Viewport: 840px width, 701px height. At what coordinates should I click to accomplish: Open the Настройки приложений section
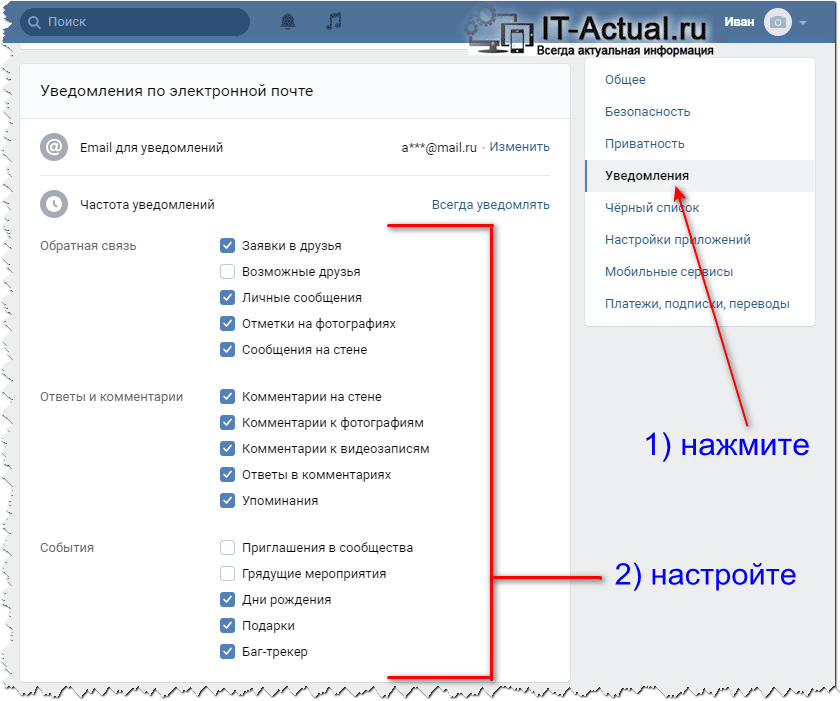coord(678,240)
